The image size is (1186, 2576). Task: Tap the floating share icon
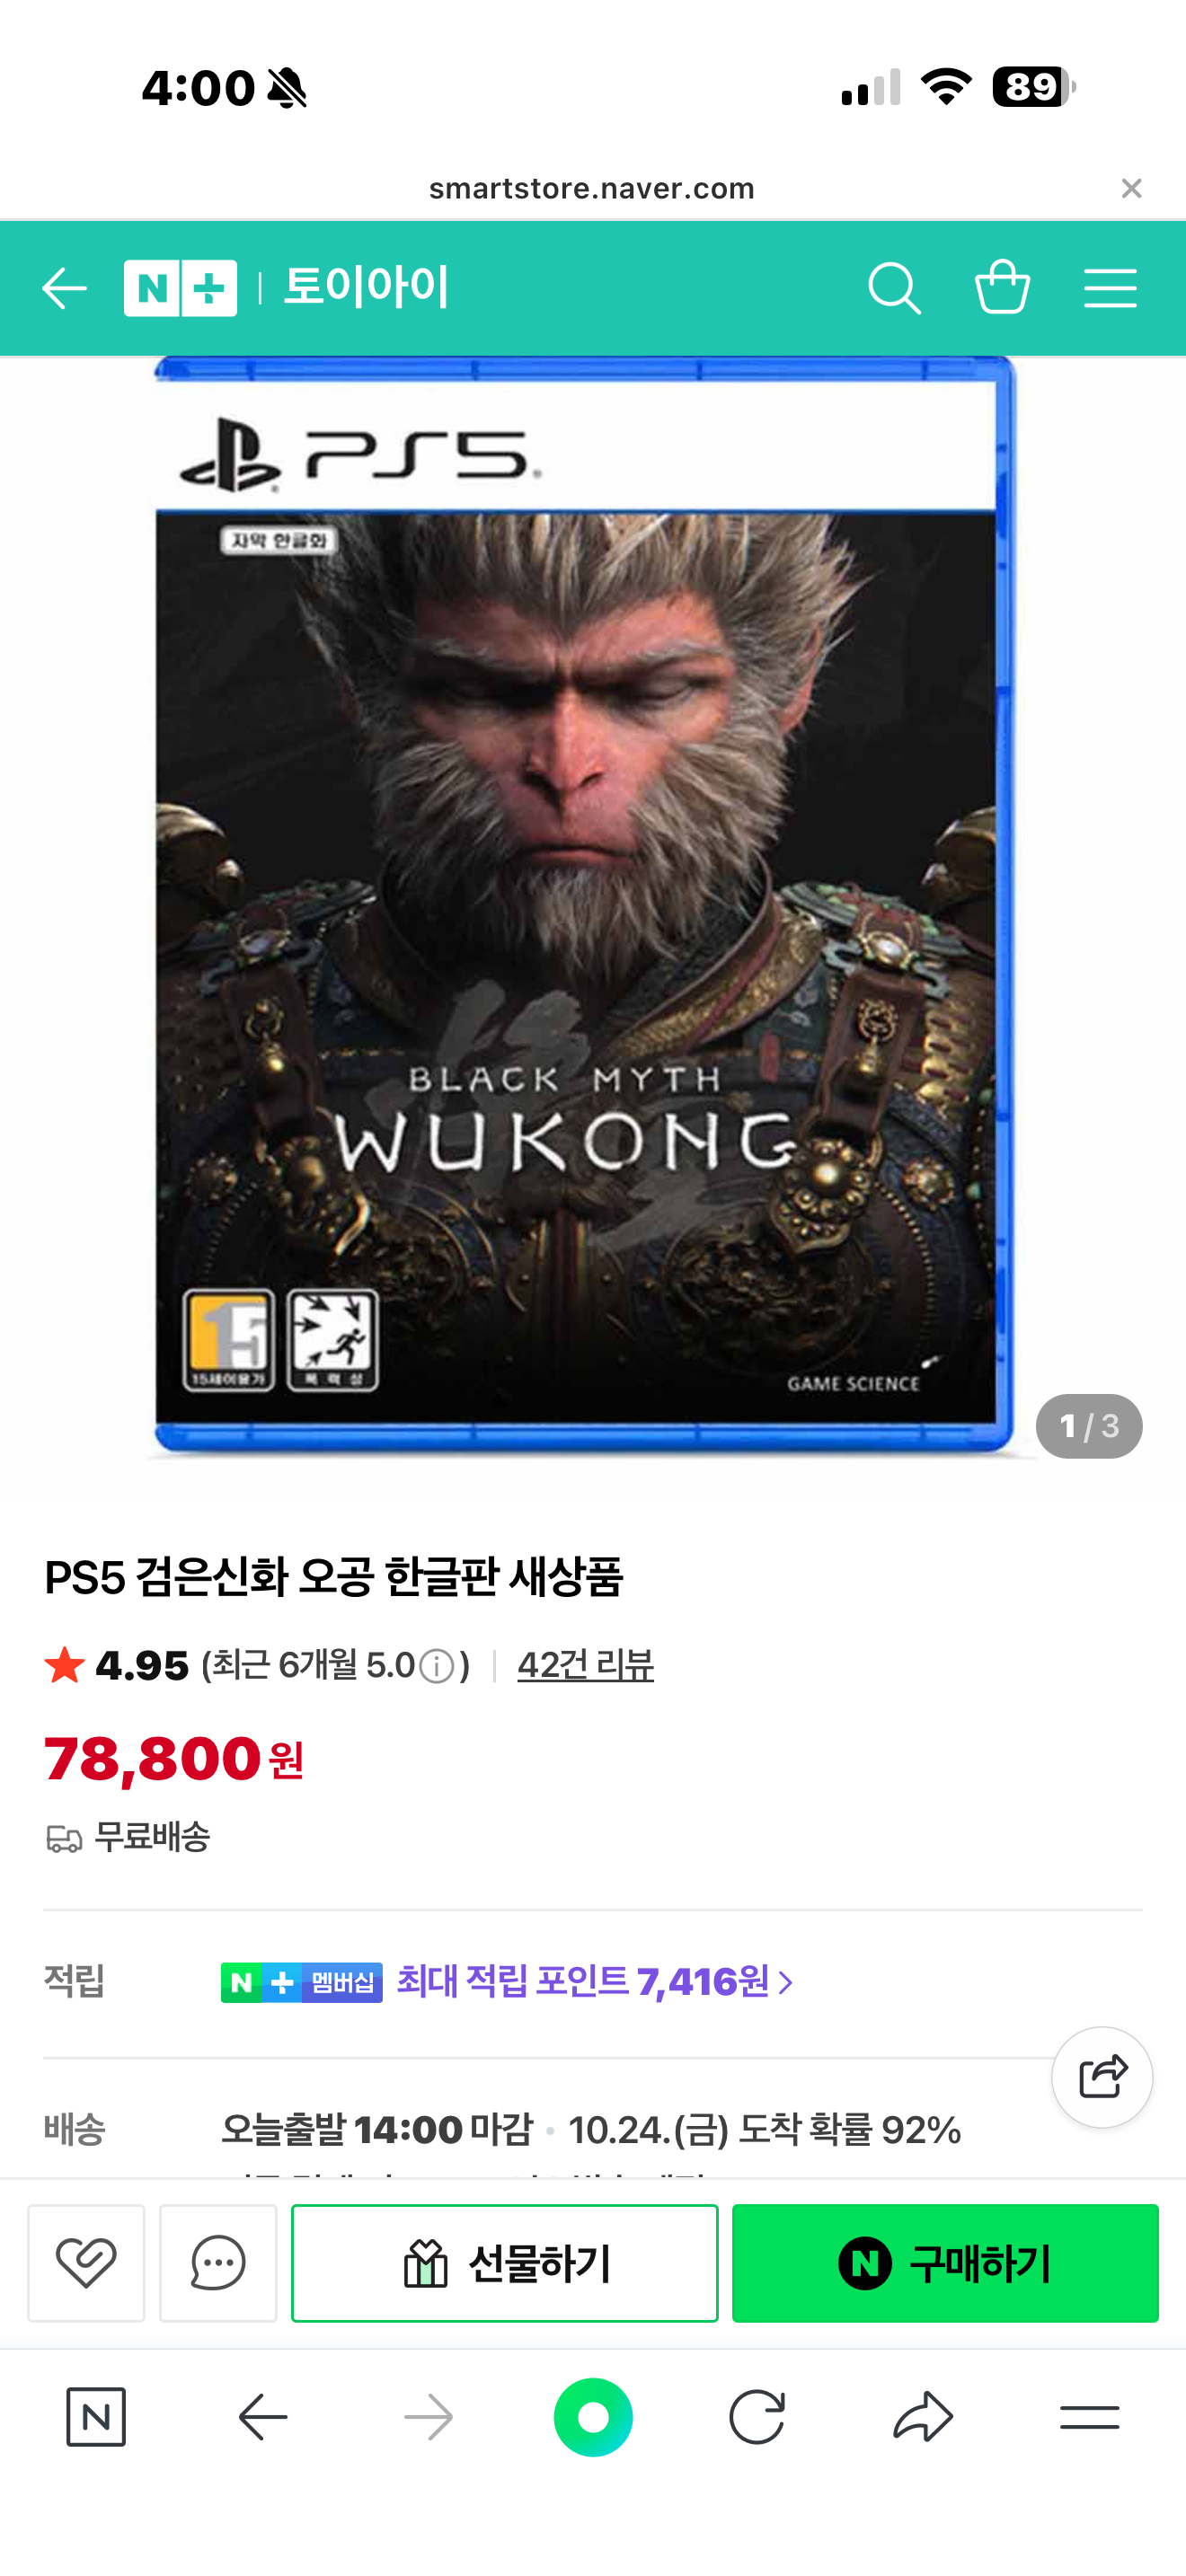1102,2077
